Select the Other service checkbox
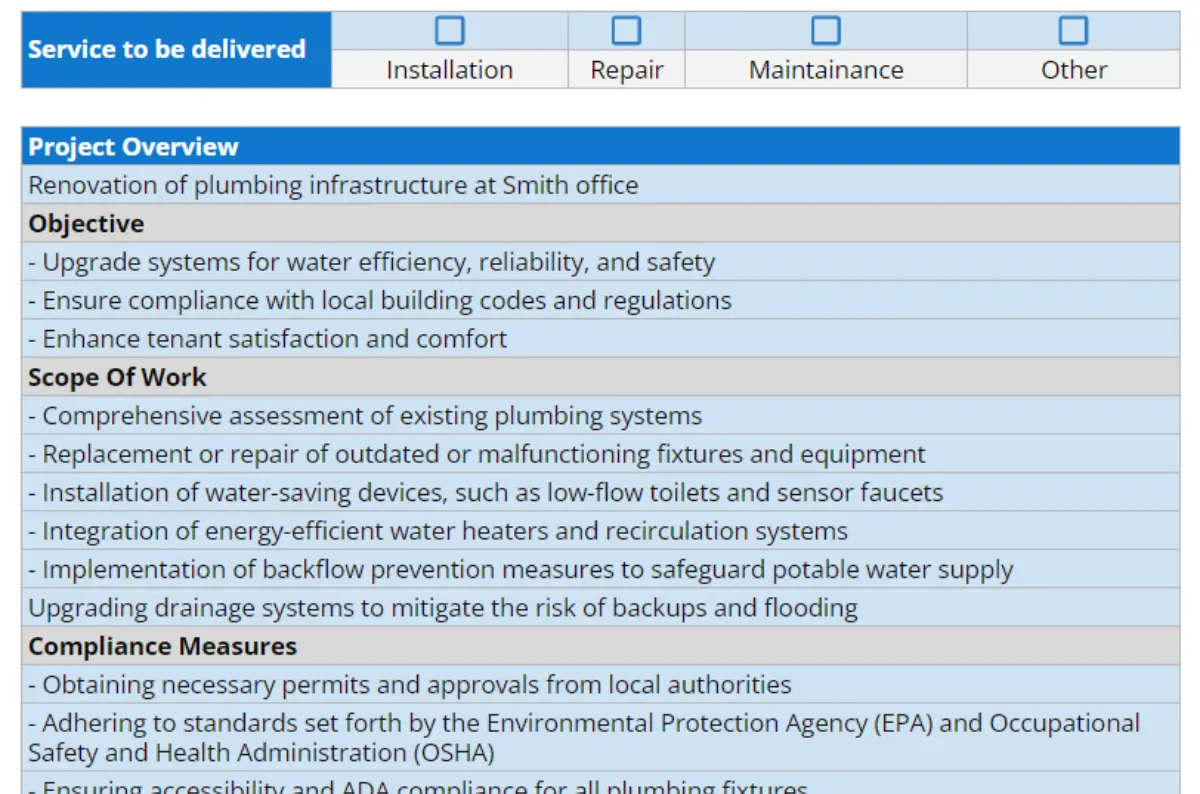Image resolution: width=1200 pixels, height=794 pixels. point(1073,31)
